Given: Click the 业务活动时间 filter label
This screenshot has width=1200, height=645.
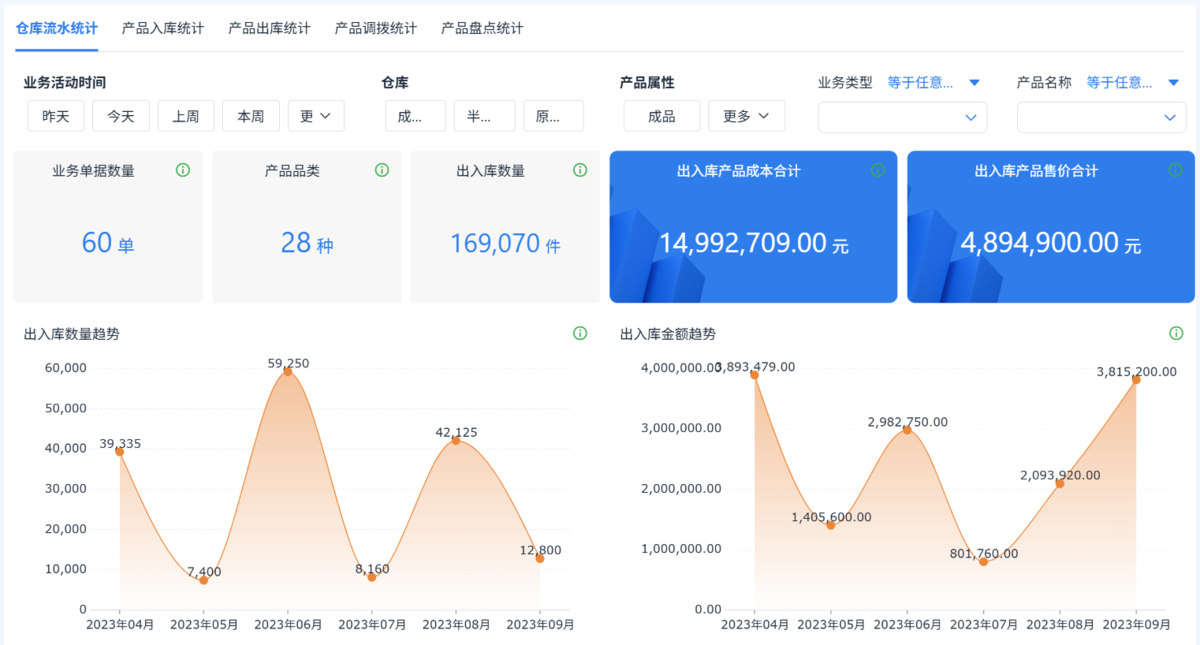Looking at the screenshot, I should (65, 83).
